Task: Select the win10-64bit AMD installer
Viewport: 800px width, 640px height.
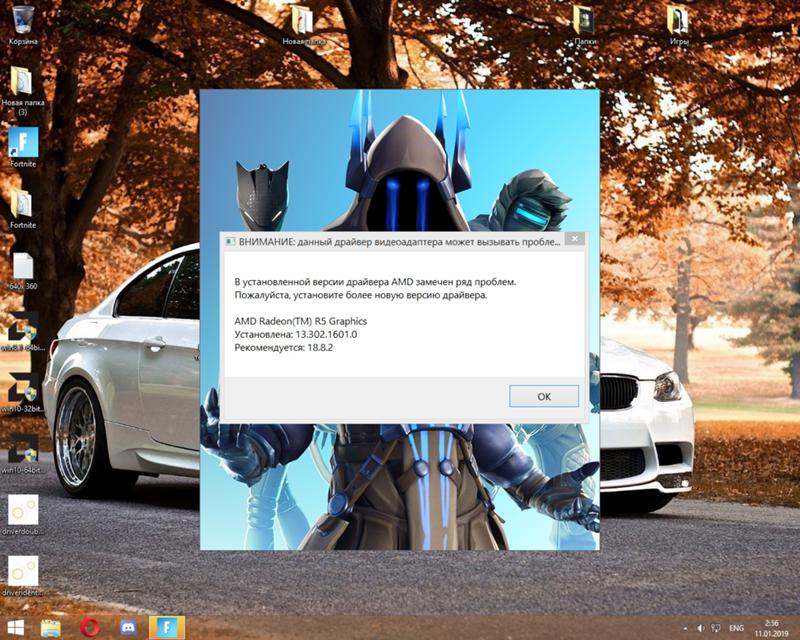Action: 23,454
